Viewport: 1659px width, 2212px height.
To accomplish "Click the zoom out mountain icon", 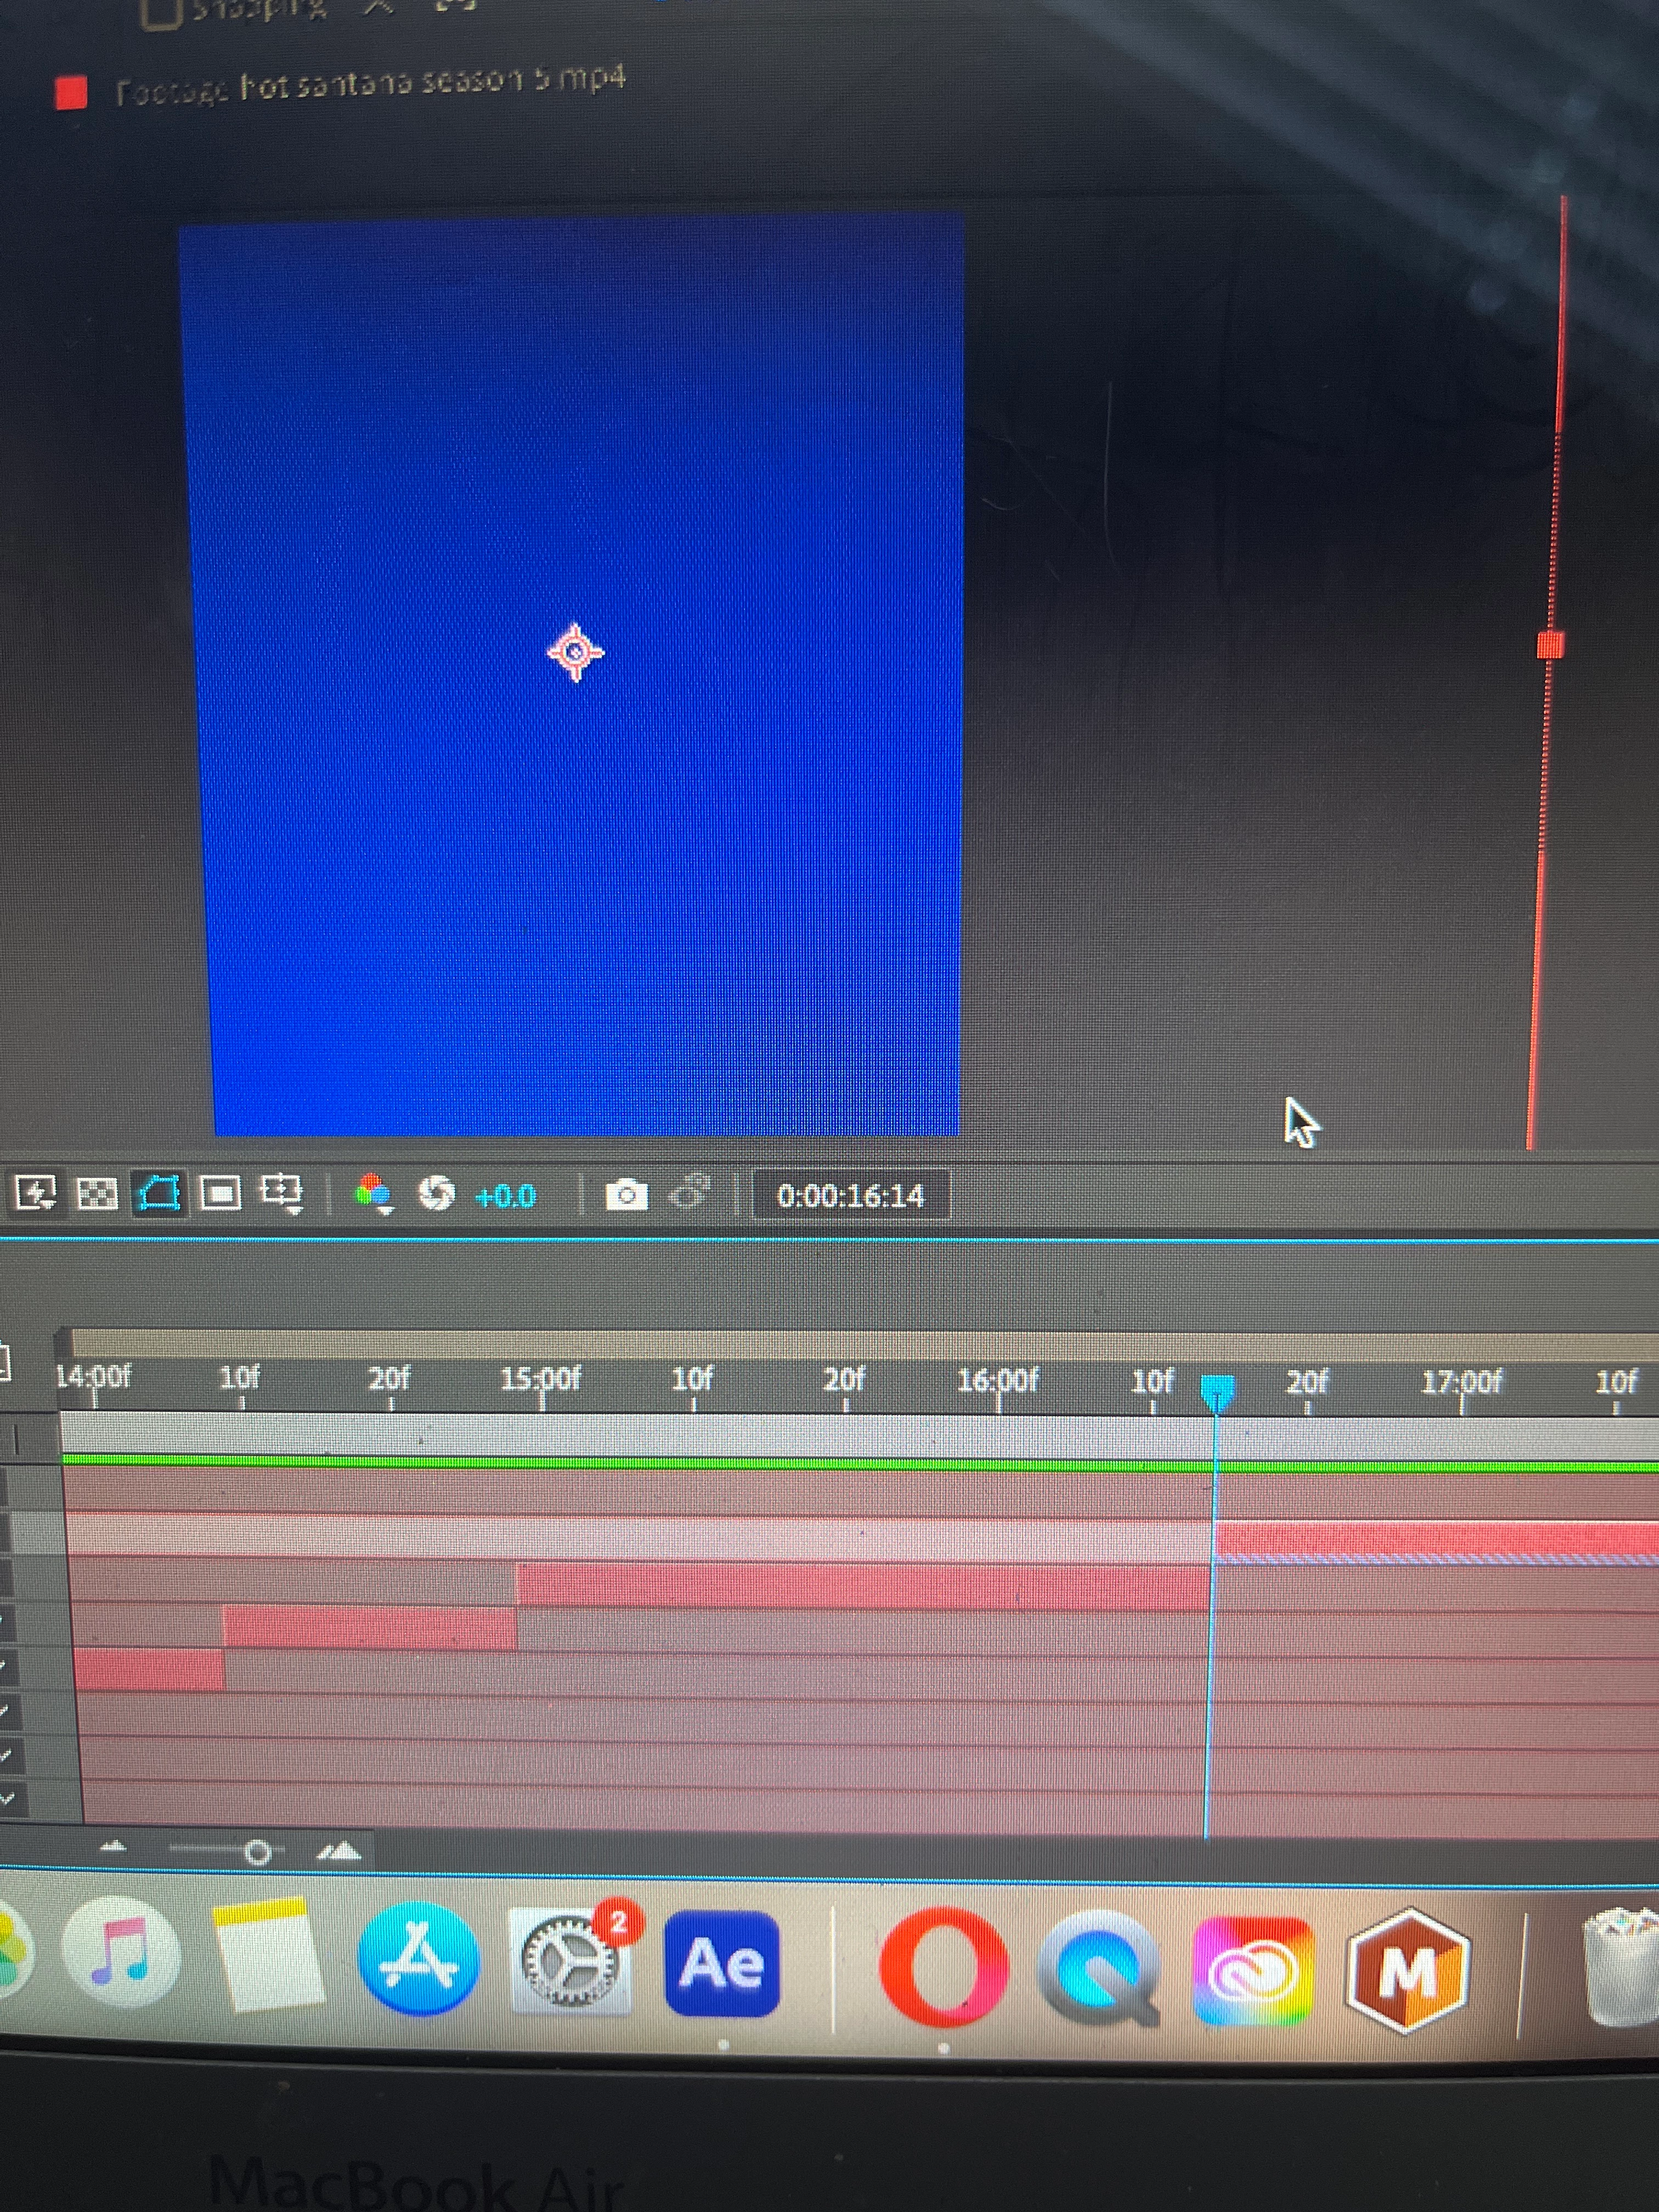I will (113, 1847).
